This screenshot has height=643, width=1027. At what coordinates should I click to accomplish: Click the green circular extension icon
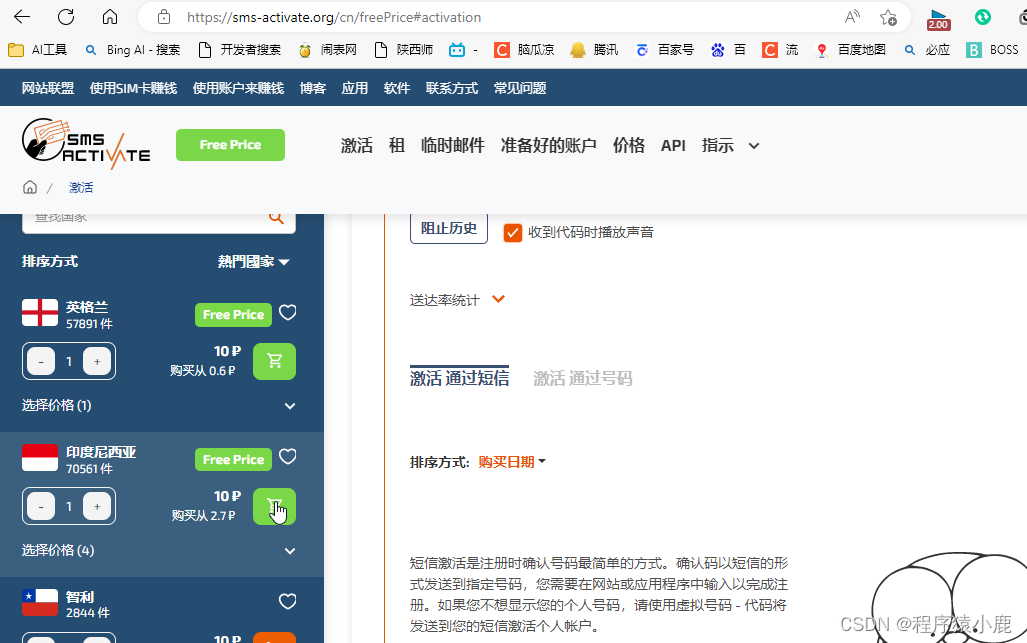click(x=982, y=17)
